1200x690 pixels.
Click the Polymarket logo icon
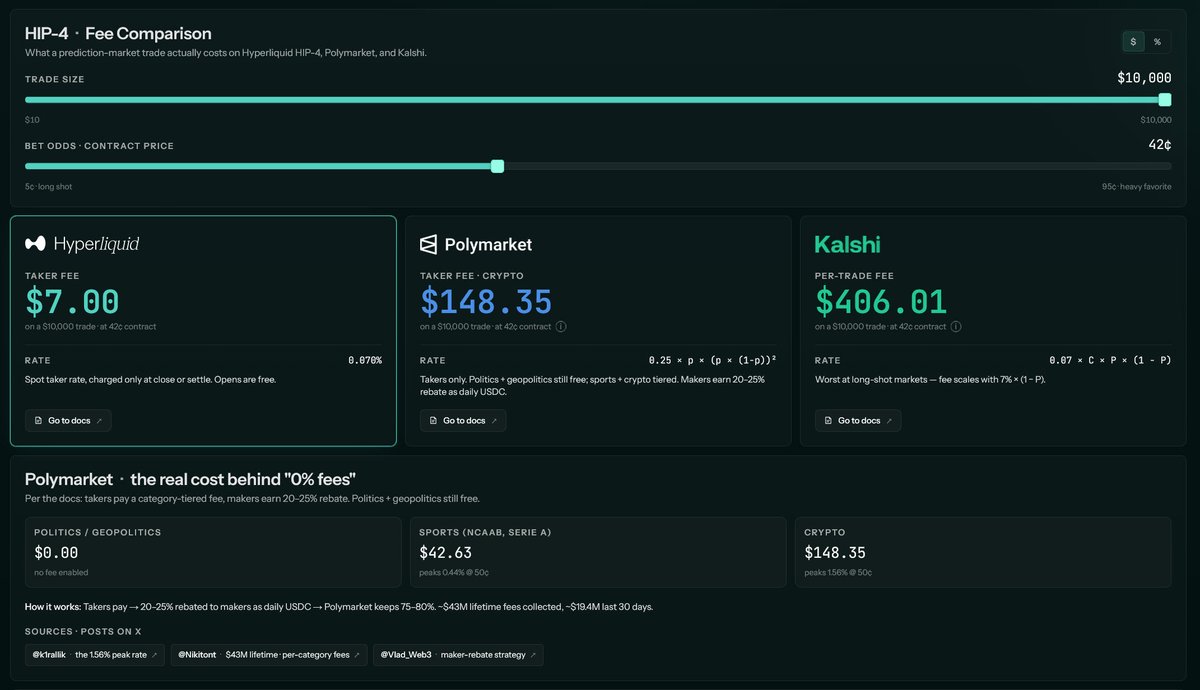(429, 244)
